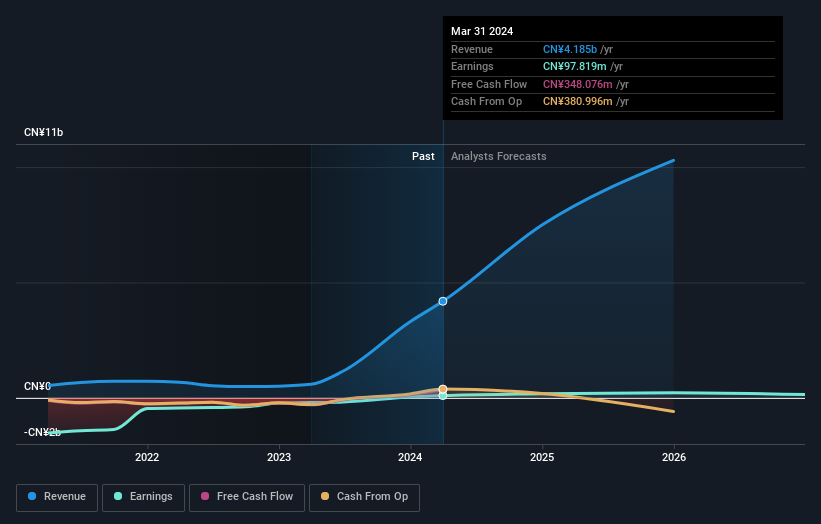Click the 2026 x-axis label
The width and height of the screenshot is (821, 524).
point(674,457)
